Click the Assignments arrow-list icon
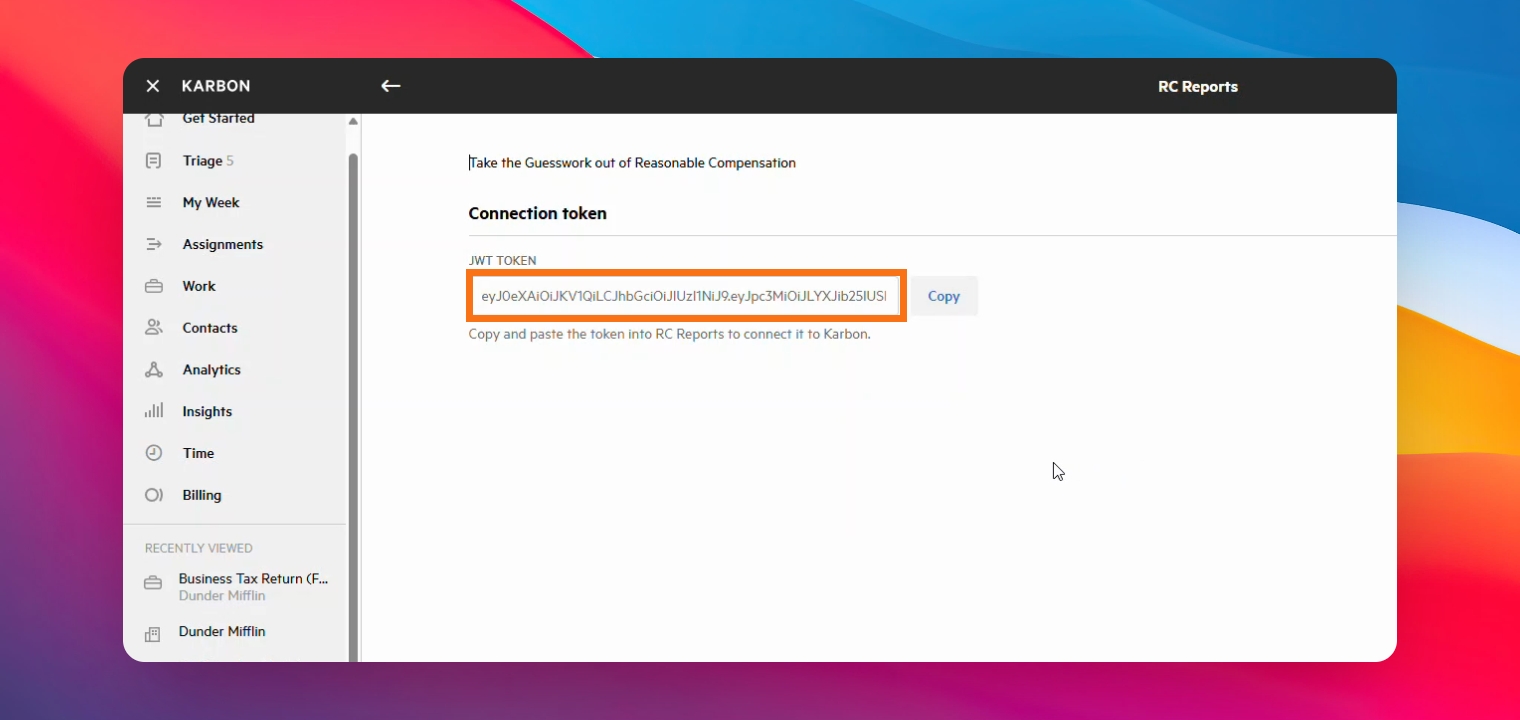Viewport: 1520px width, 720px height. (154, 244)
